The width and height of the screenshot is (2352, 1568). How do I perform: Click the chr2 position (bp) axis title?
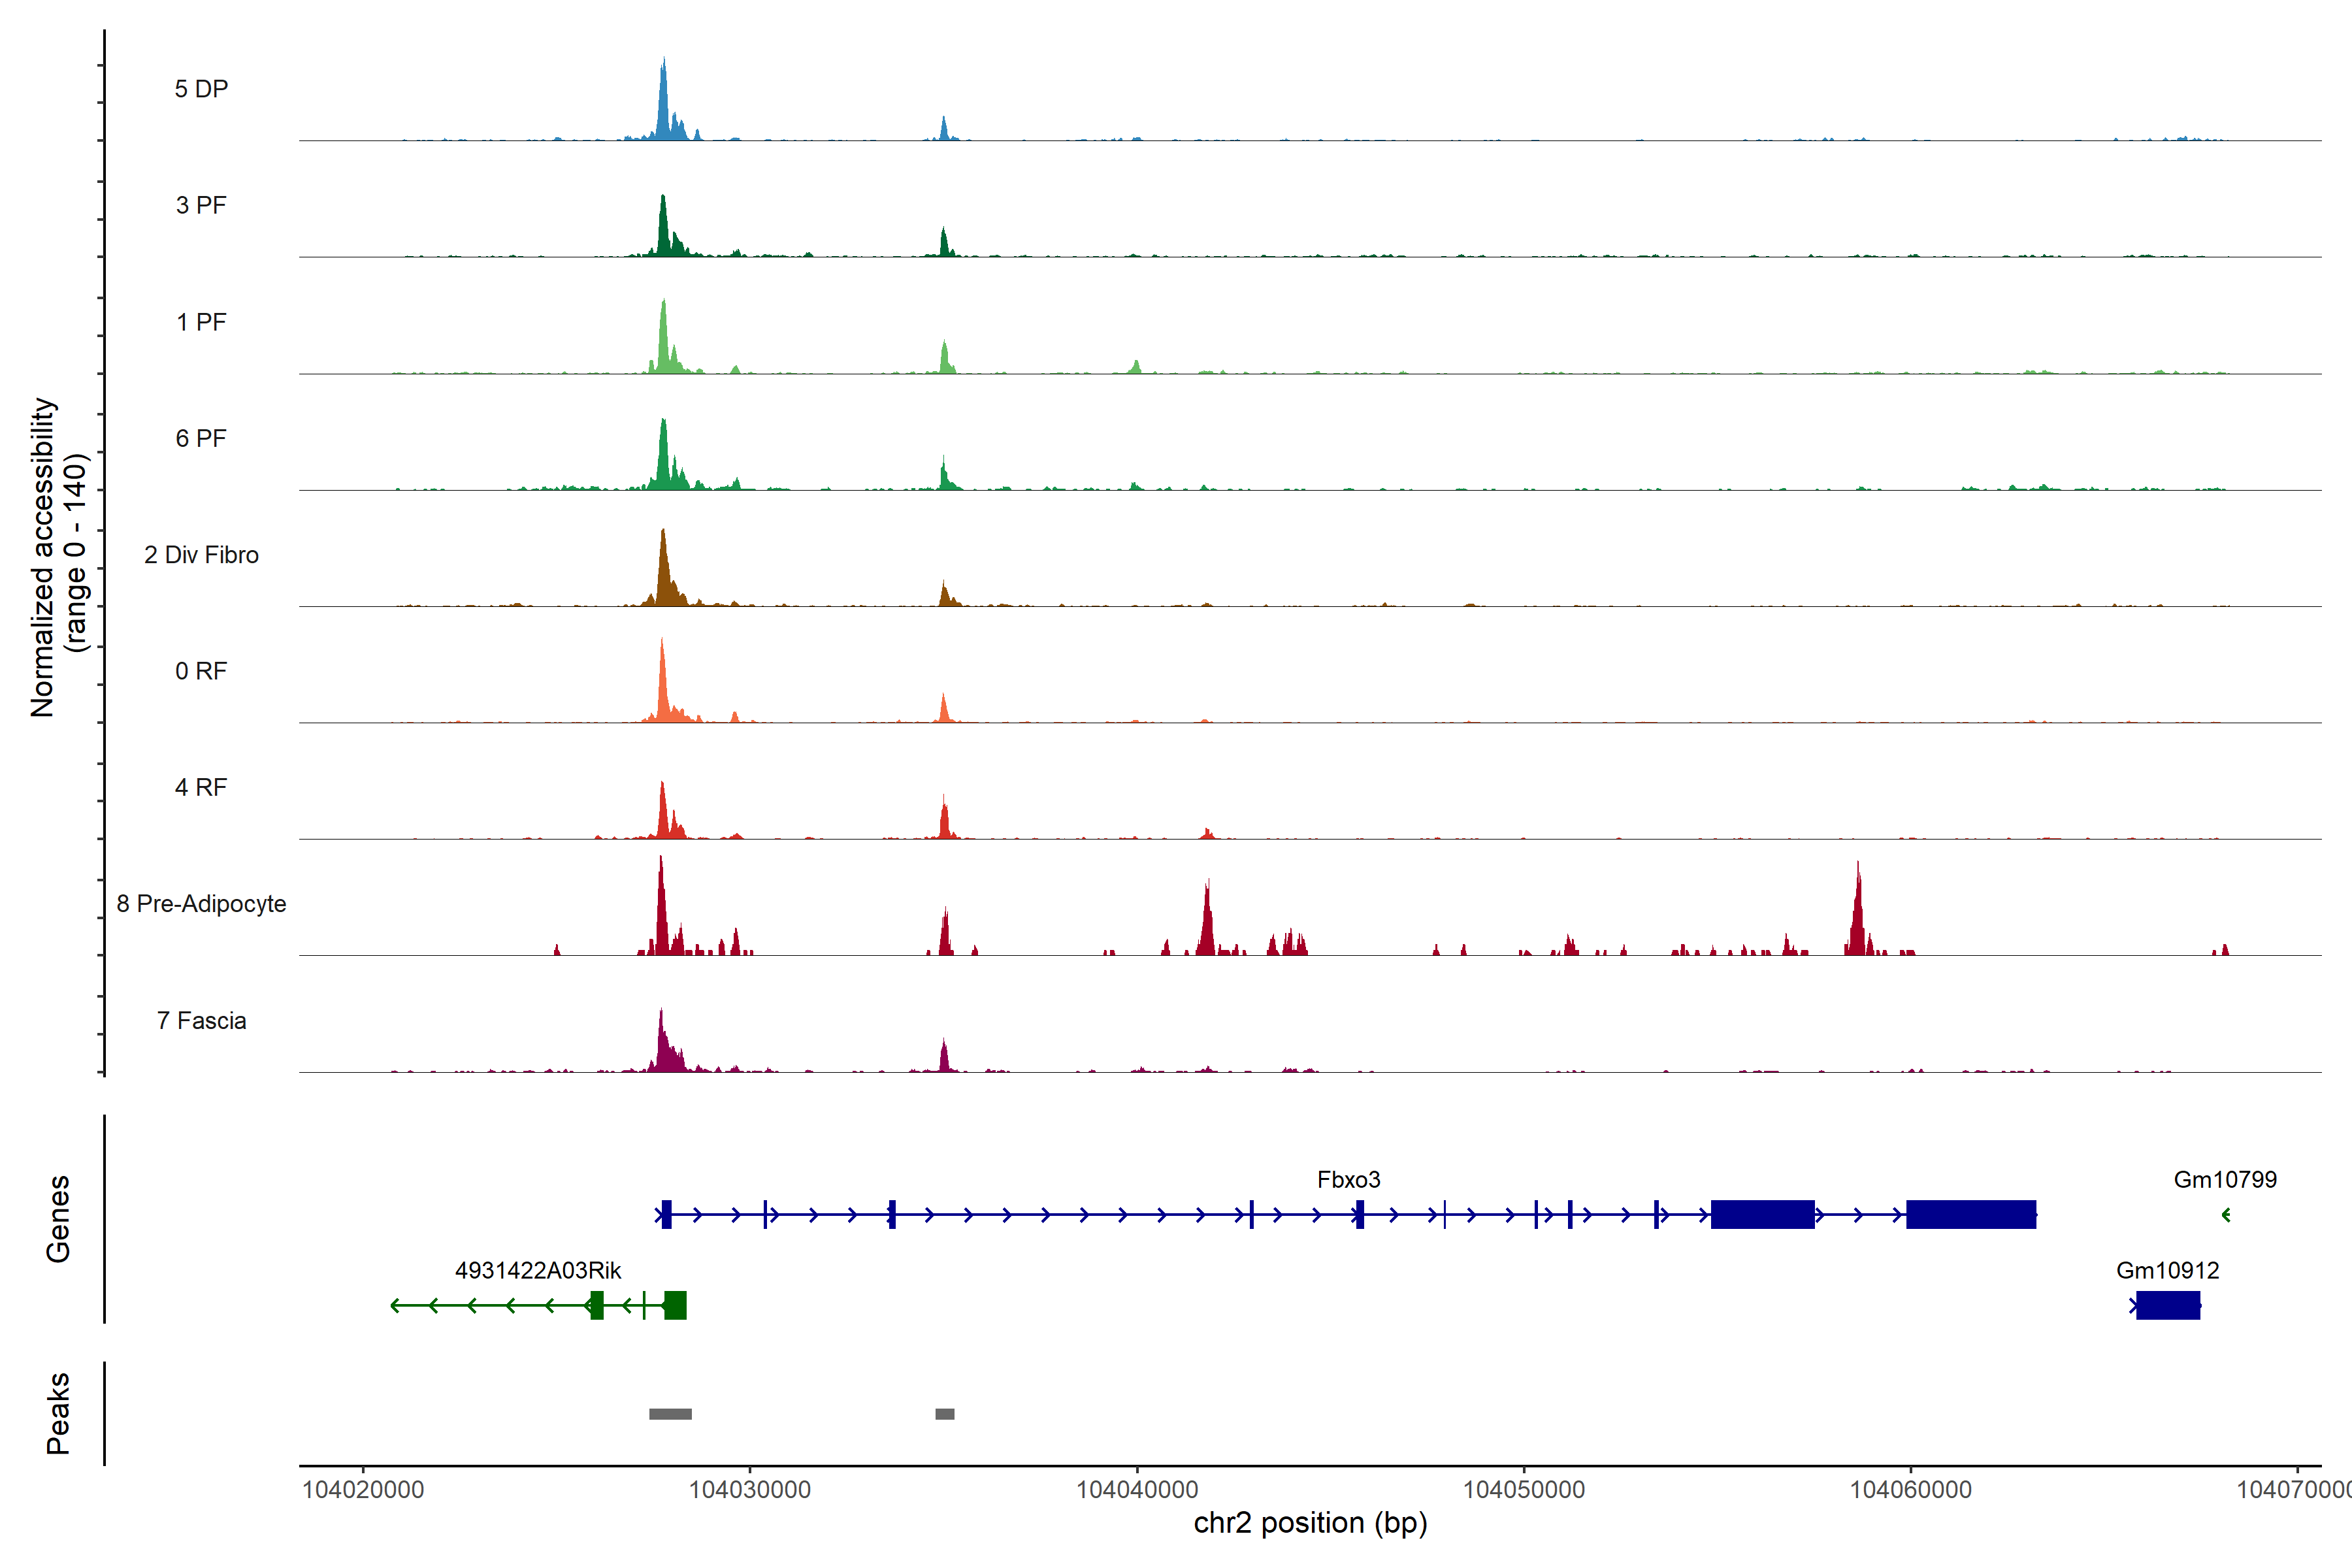1310,1523
